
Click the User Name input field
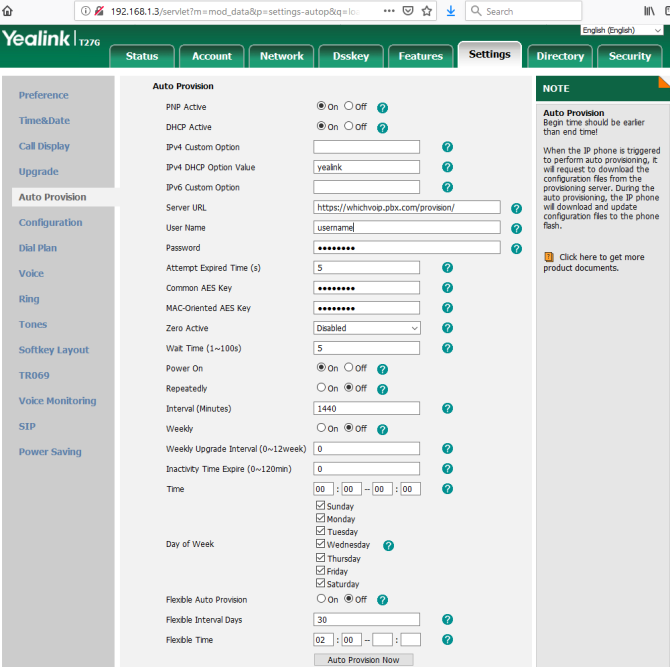(407, 227)
